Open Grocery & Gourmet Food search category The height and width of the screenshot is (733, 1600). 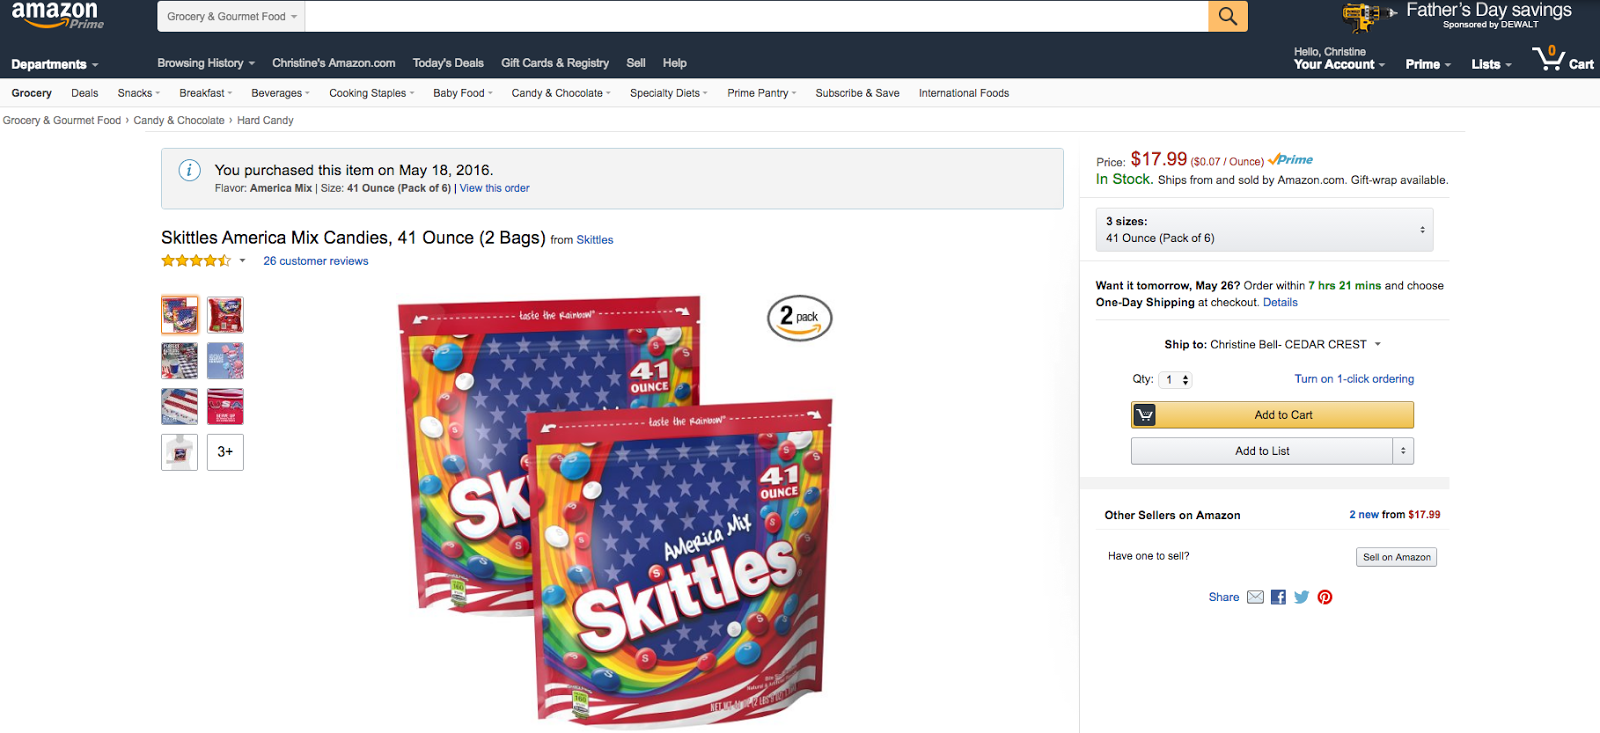click(x=231, y=16)
